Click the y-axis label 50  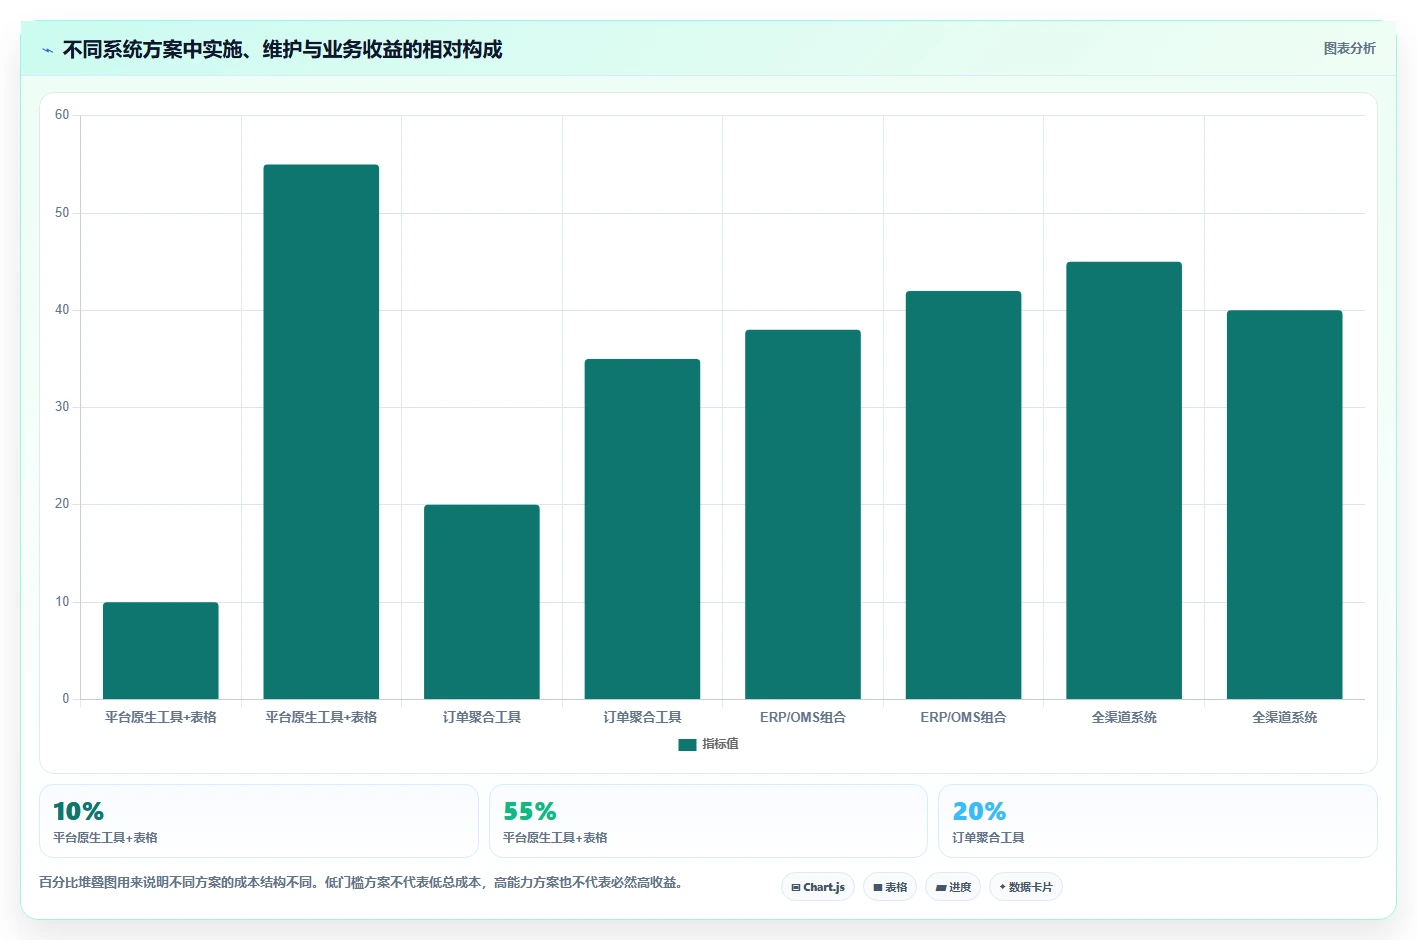(x=62, y=213)
